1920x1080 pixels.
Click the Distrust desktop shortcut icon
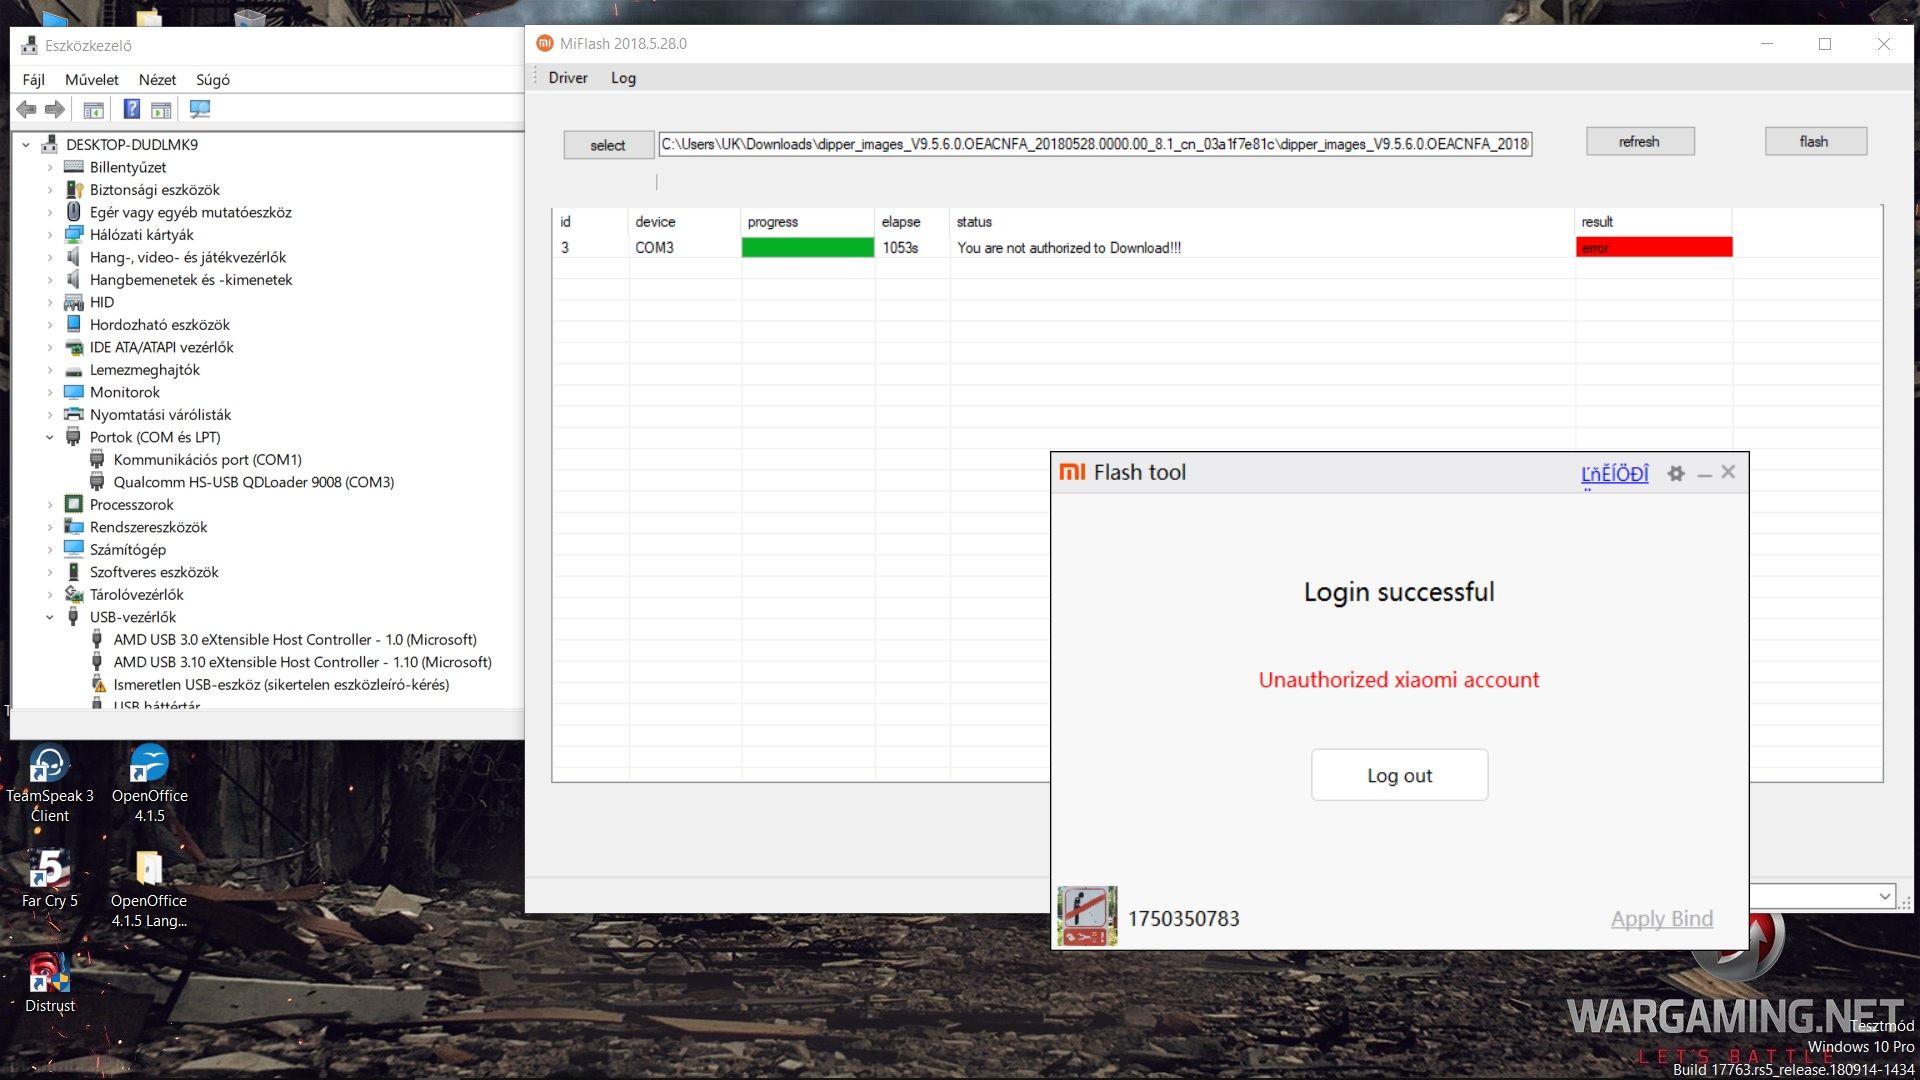[x=49, y=972]
